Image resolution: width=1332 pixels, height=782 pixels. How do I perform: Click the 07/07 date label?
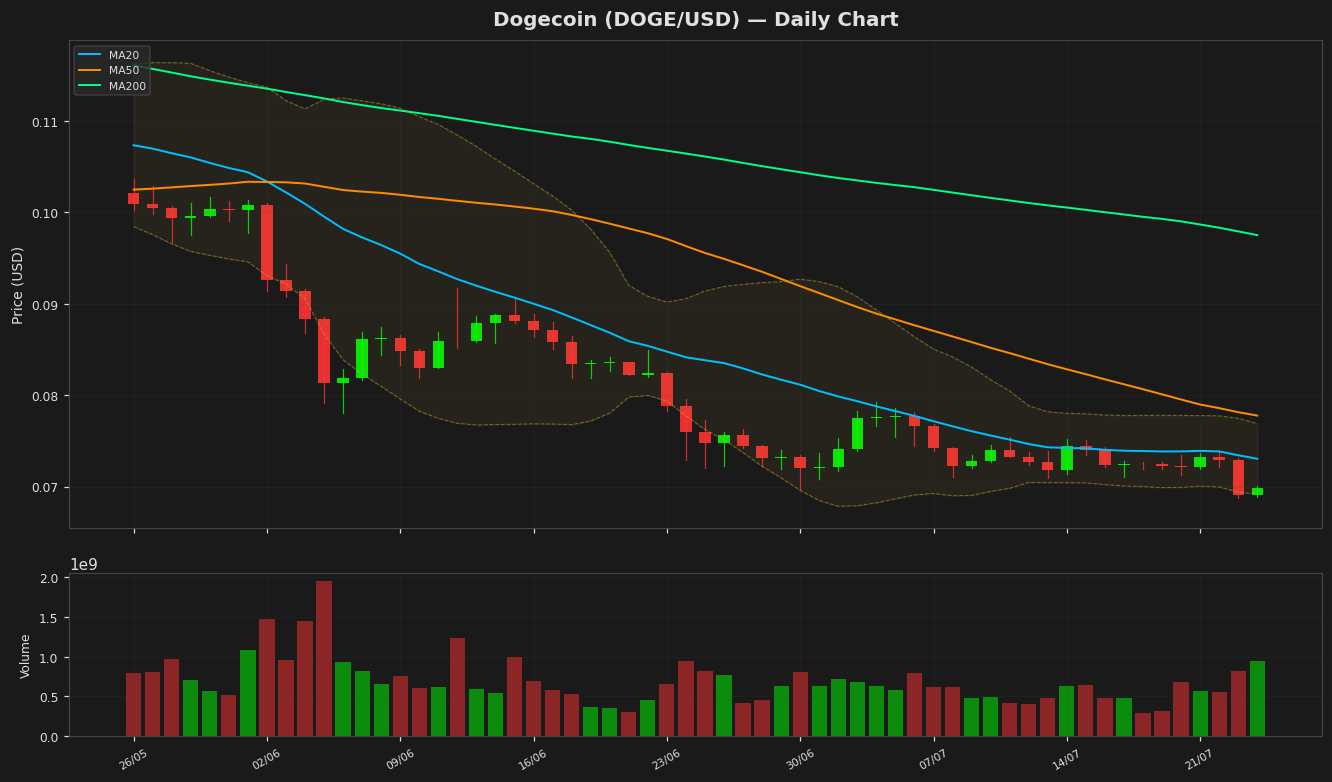(933, 760)
